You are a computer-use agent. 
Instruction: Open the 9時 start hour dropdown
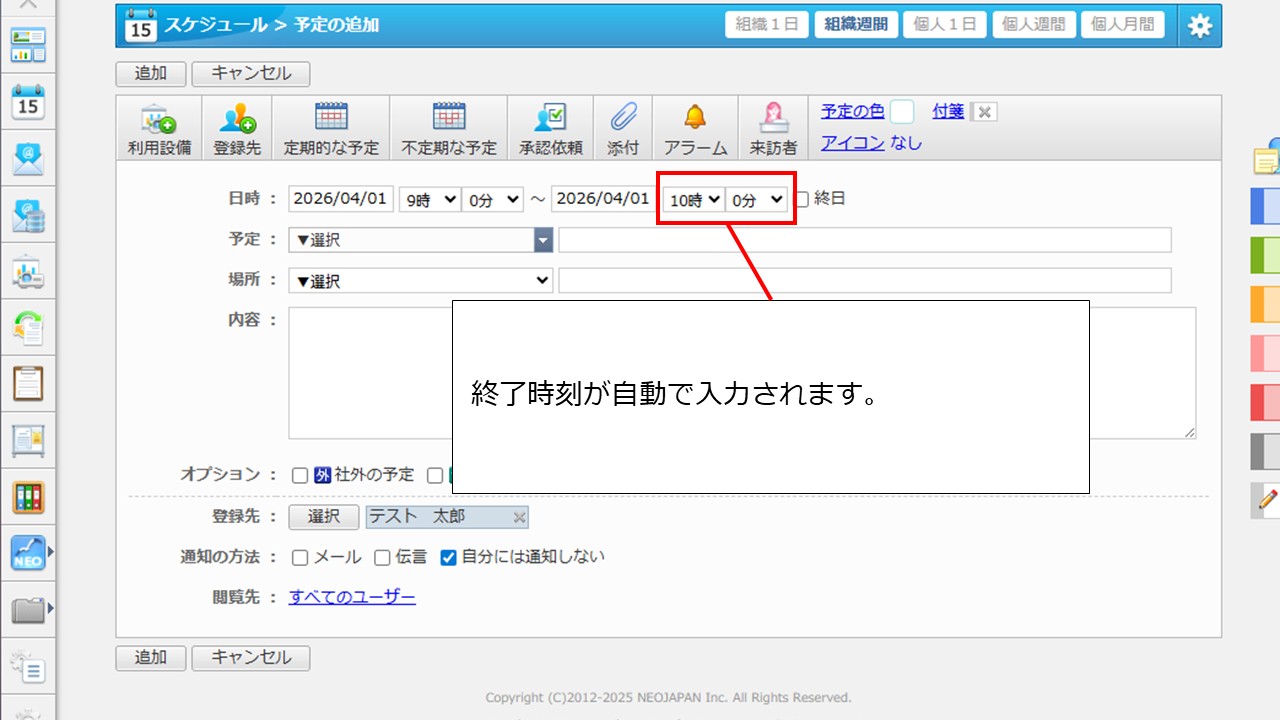(x=428, y=199)
